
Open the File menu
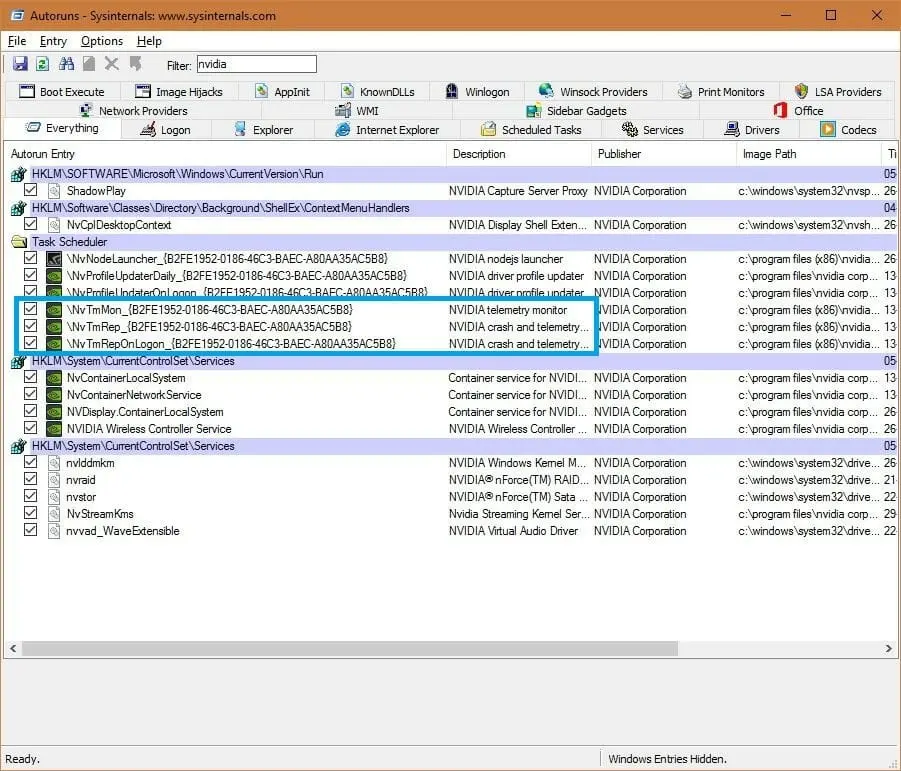coord(16,41)
